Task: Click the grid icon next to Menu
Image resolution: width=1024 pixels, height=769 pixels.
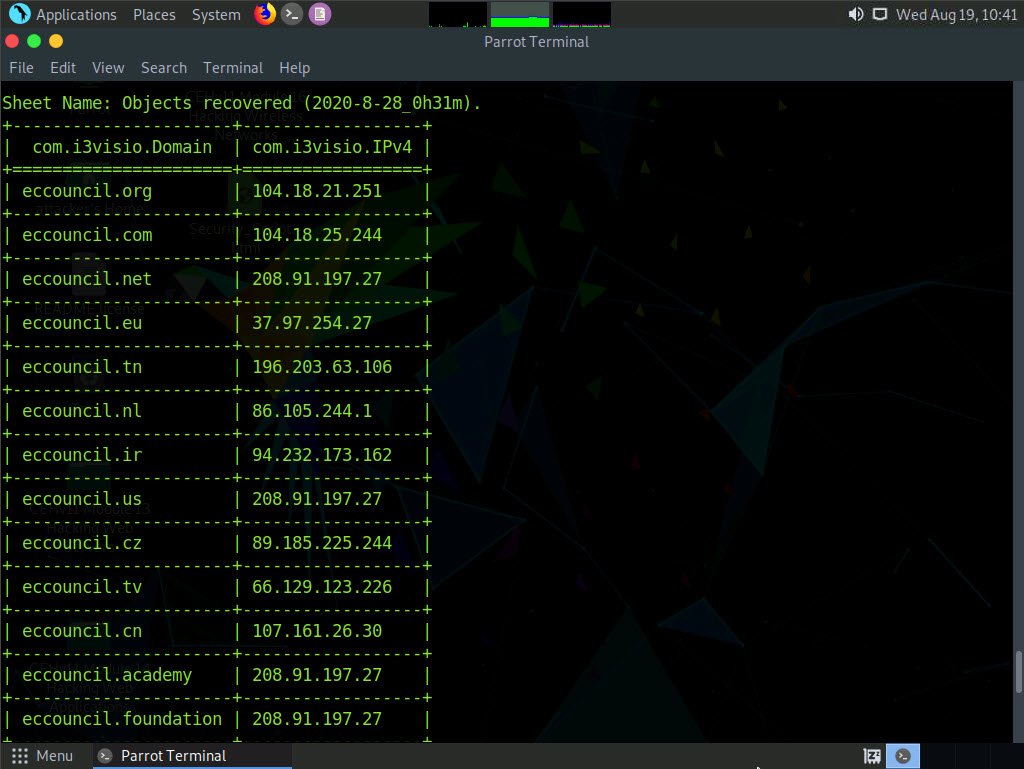Action: pos(20,756)
